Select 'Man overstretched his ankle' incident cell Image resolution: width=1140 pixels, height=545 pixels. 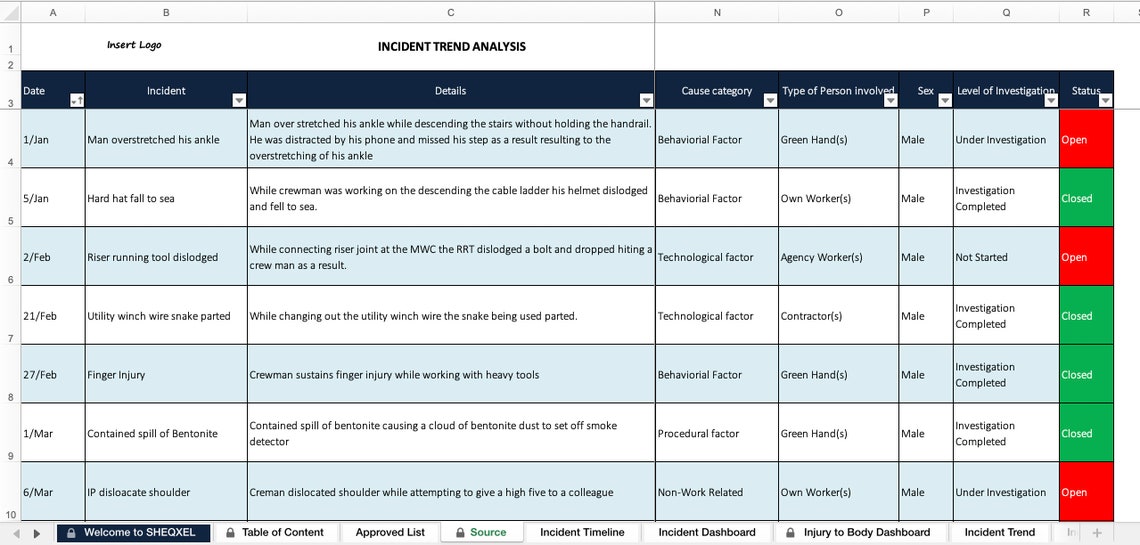[166, 139]
